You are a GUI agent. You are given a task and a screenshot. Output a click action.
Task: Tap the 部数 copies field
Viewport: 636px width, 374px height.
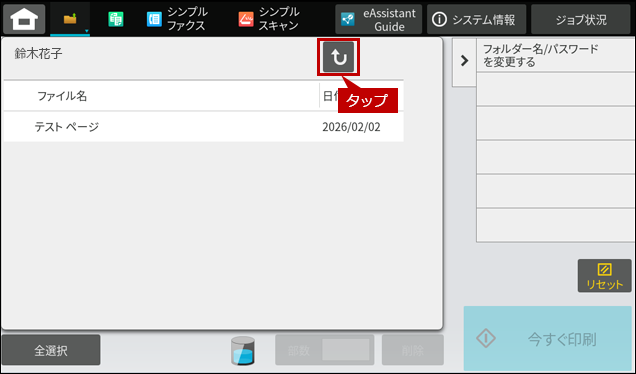coord(324,350)
